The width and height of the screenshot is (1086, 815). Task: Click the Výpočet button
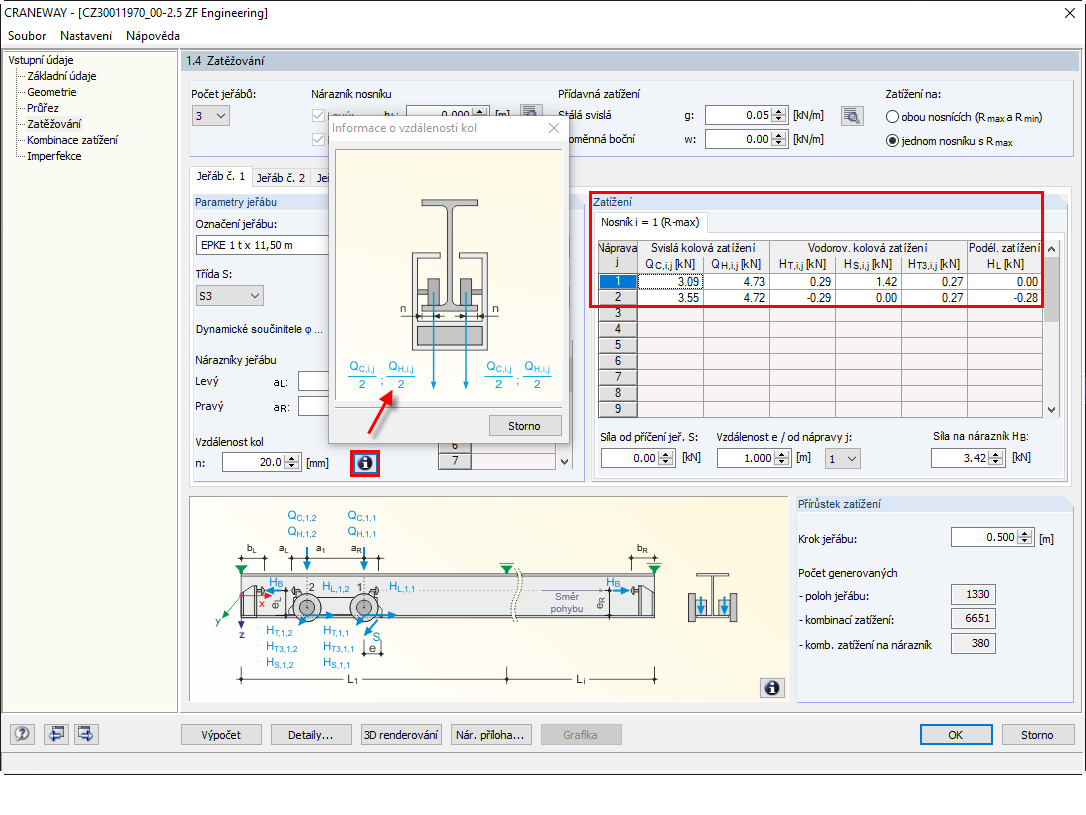coord(220,735)
